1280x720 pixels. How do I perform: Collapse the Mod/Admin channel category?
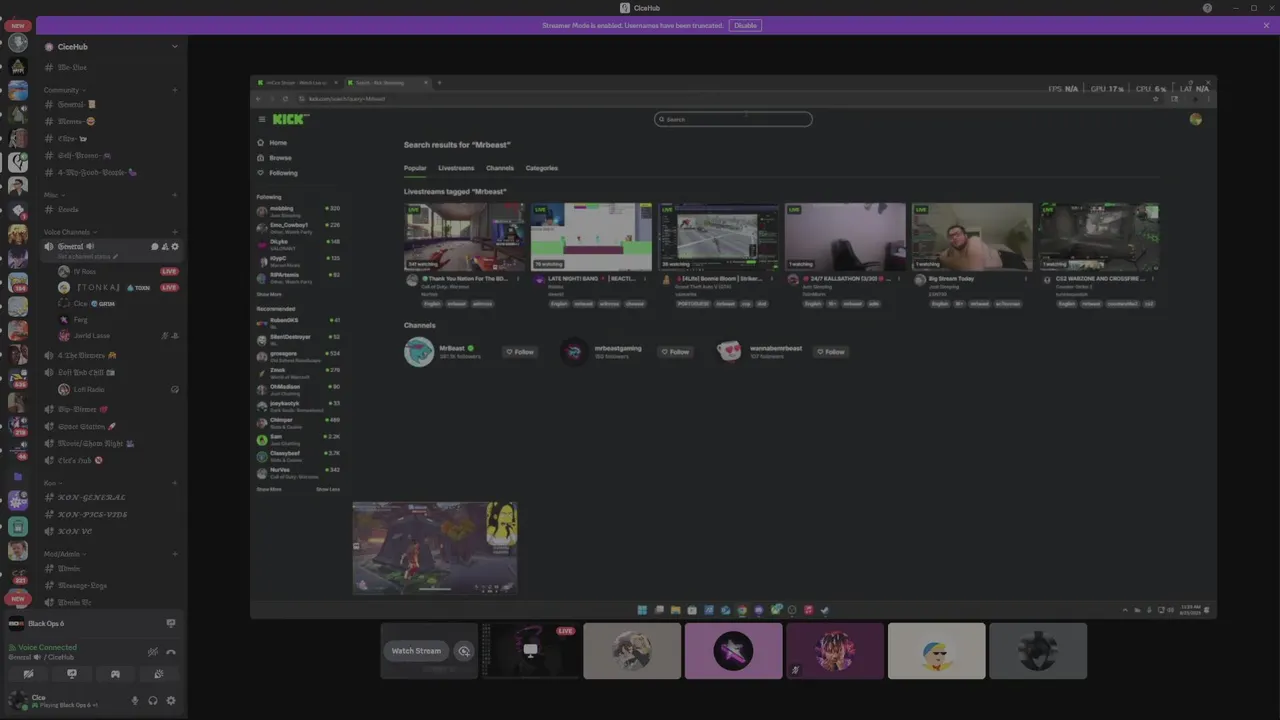click(x=64, y=554)
